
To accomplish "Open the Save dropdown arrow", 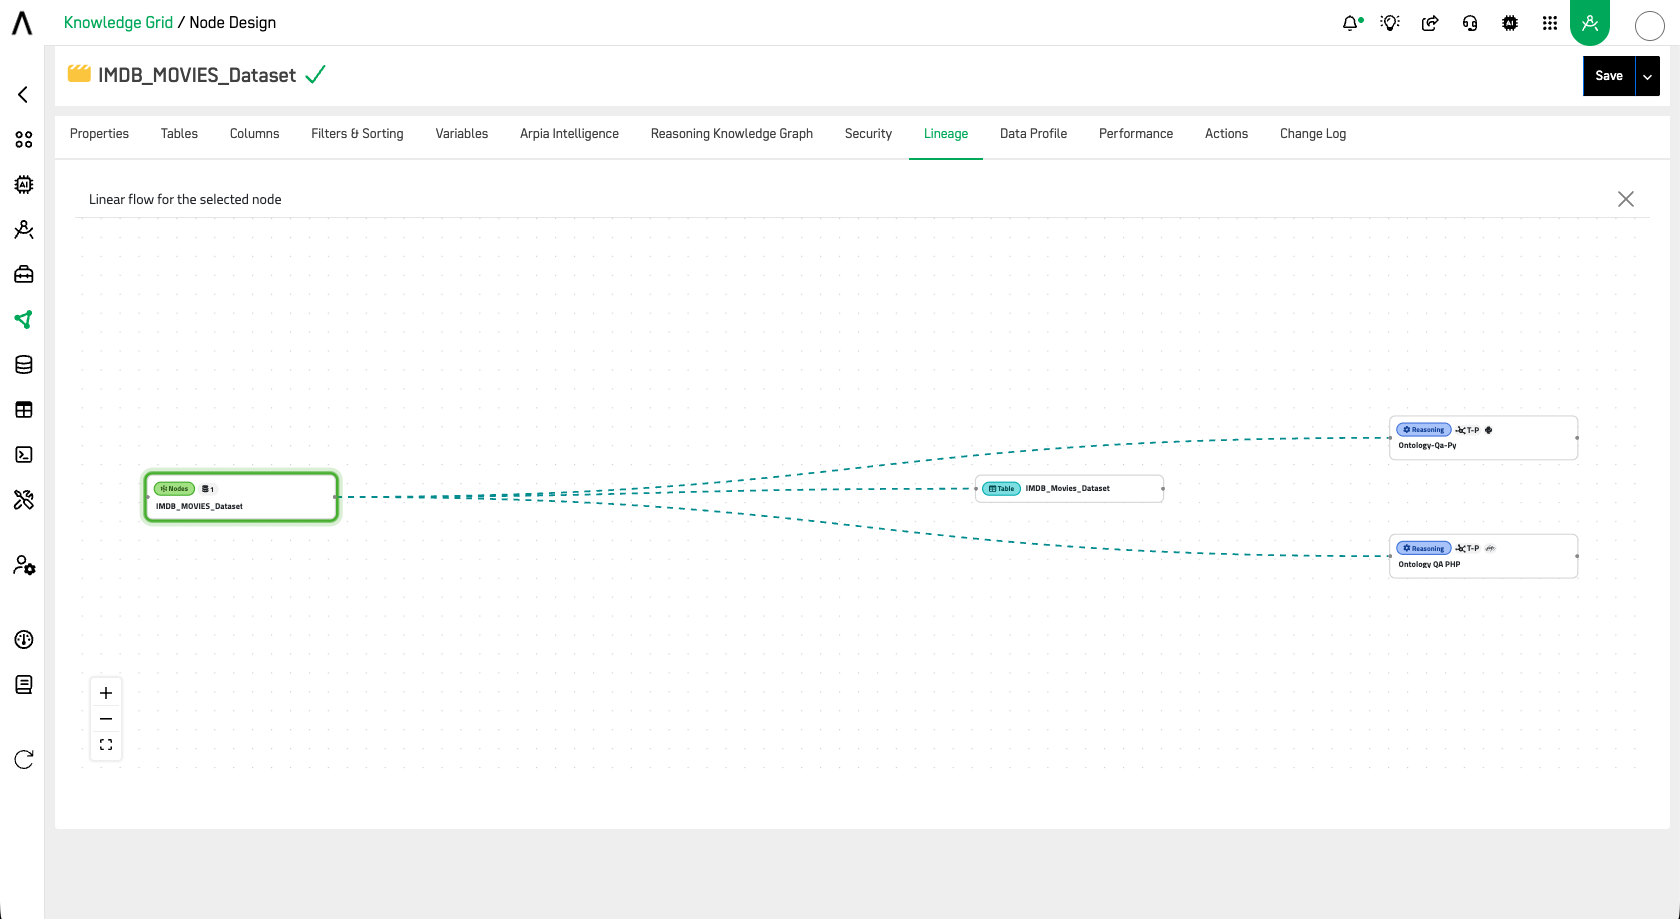I will pos(1648,76).
